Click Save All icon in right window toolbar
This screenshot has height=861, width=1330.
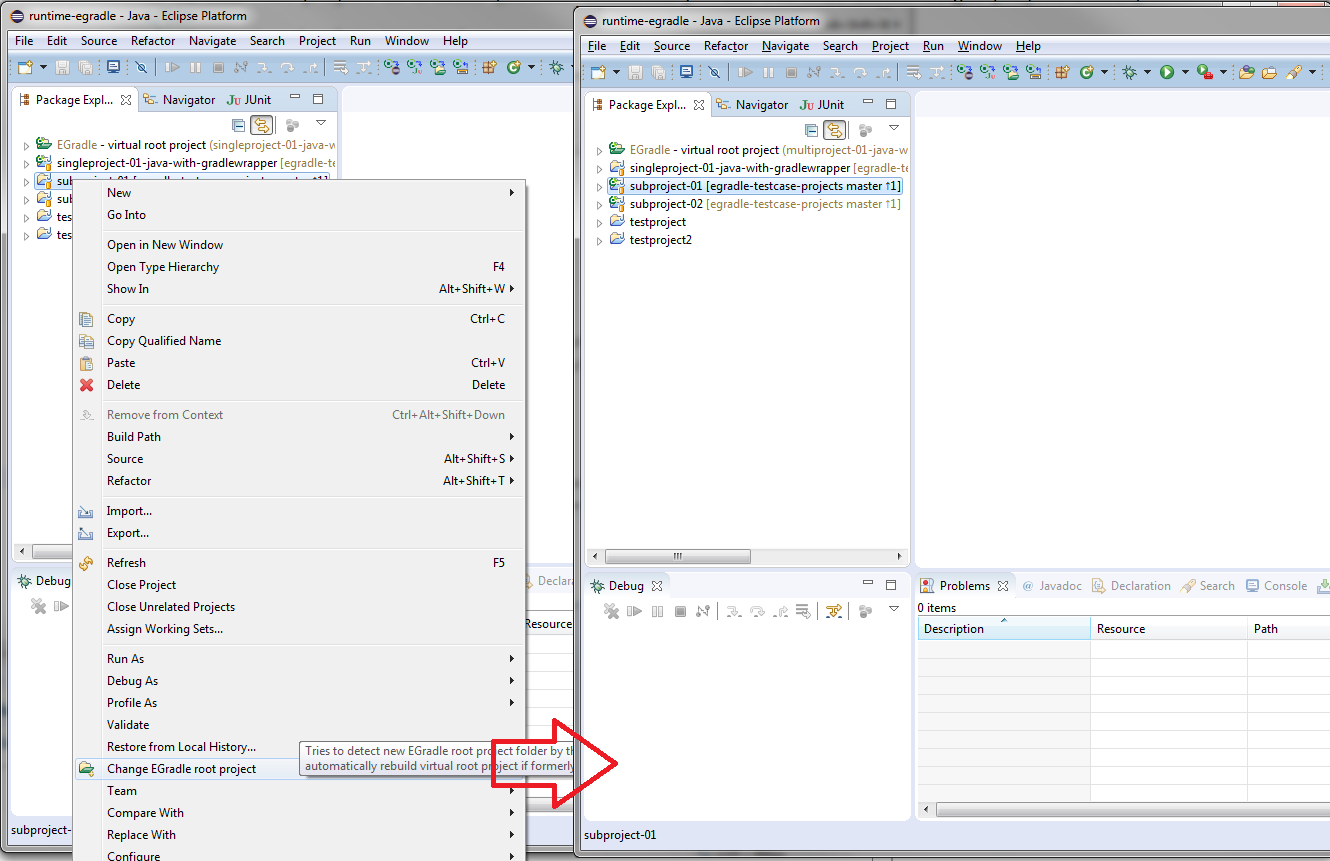pos(659,72)
